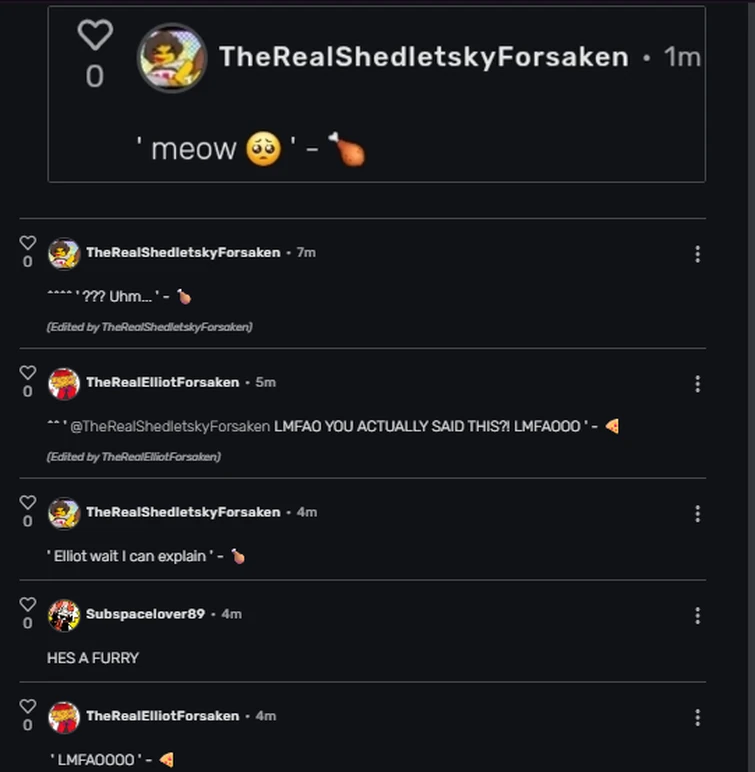Open the options menu on the 5m Elliot comment

point(697,384)
